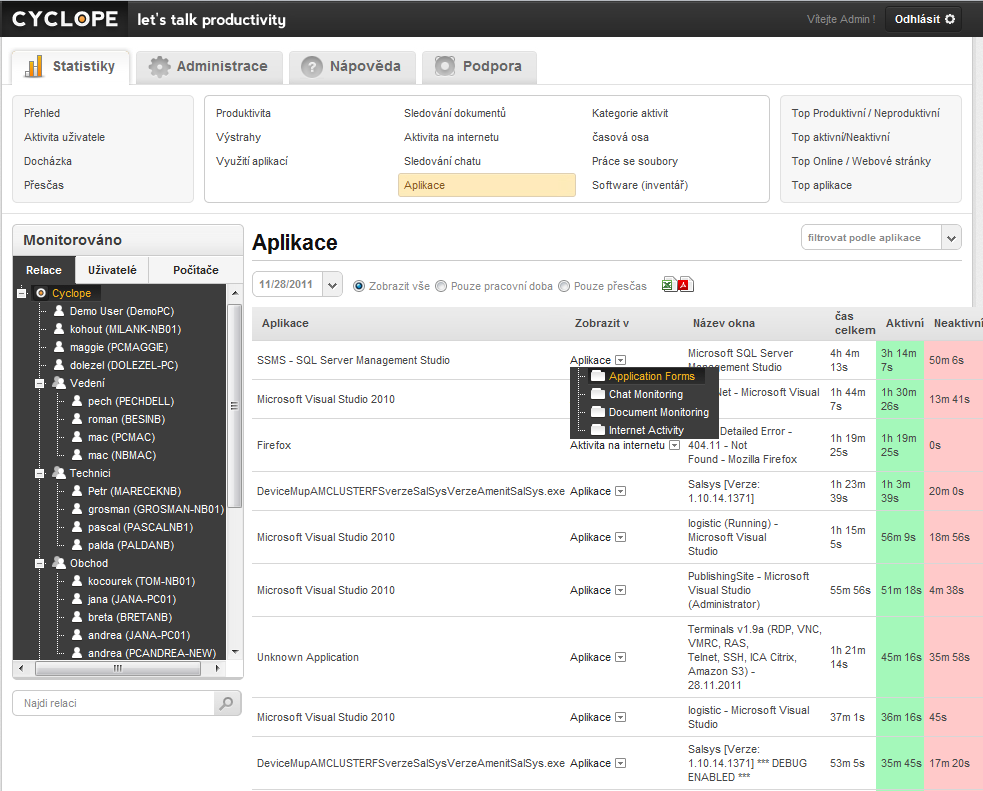Collapse the Obchod tree group
Viewport: 983px width, 791px height.
[x=39, y=563]
